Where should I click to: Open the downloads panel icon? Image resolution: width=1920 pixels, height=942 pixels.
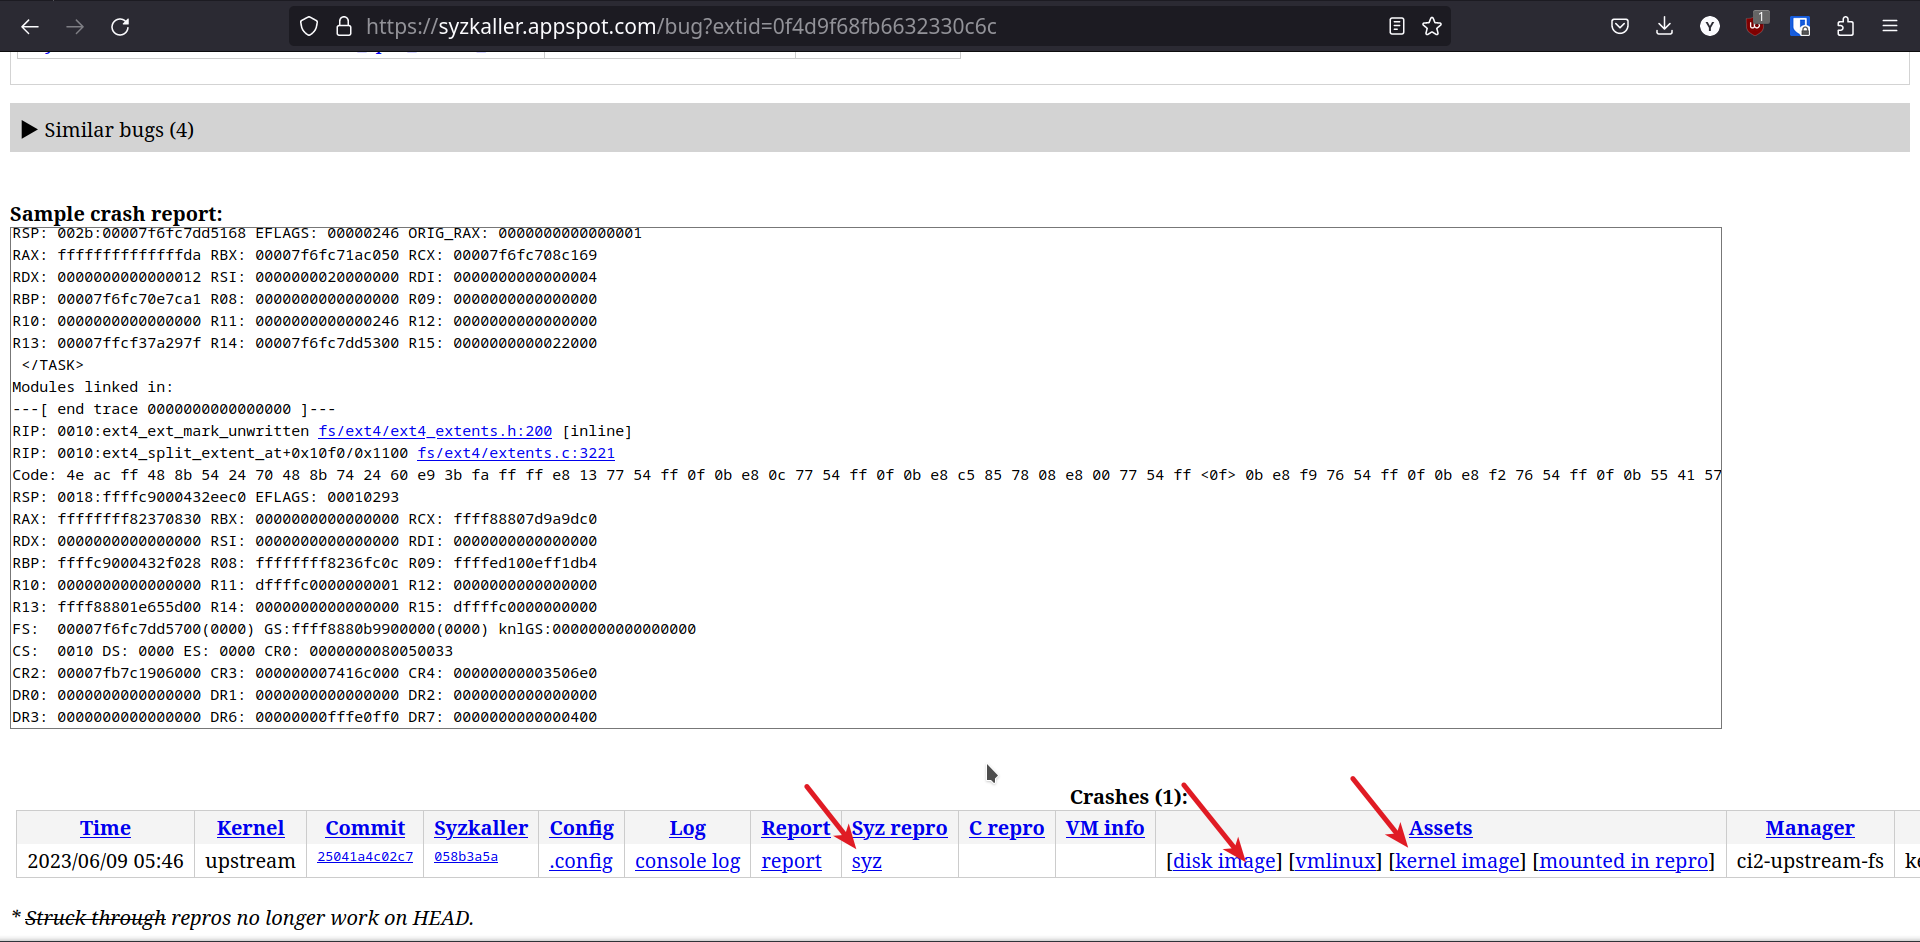click(x=1664, y=27)
